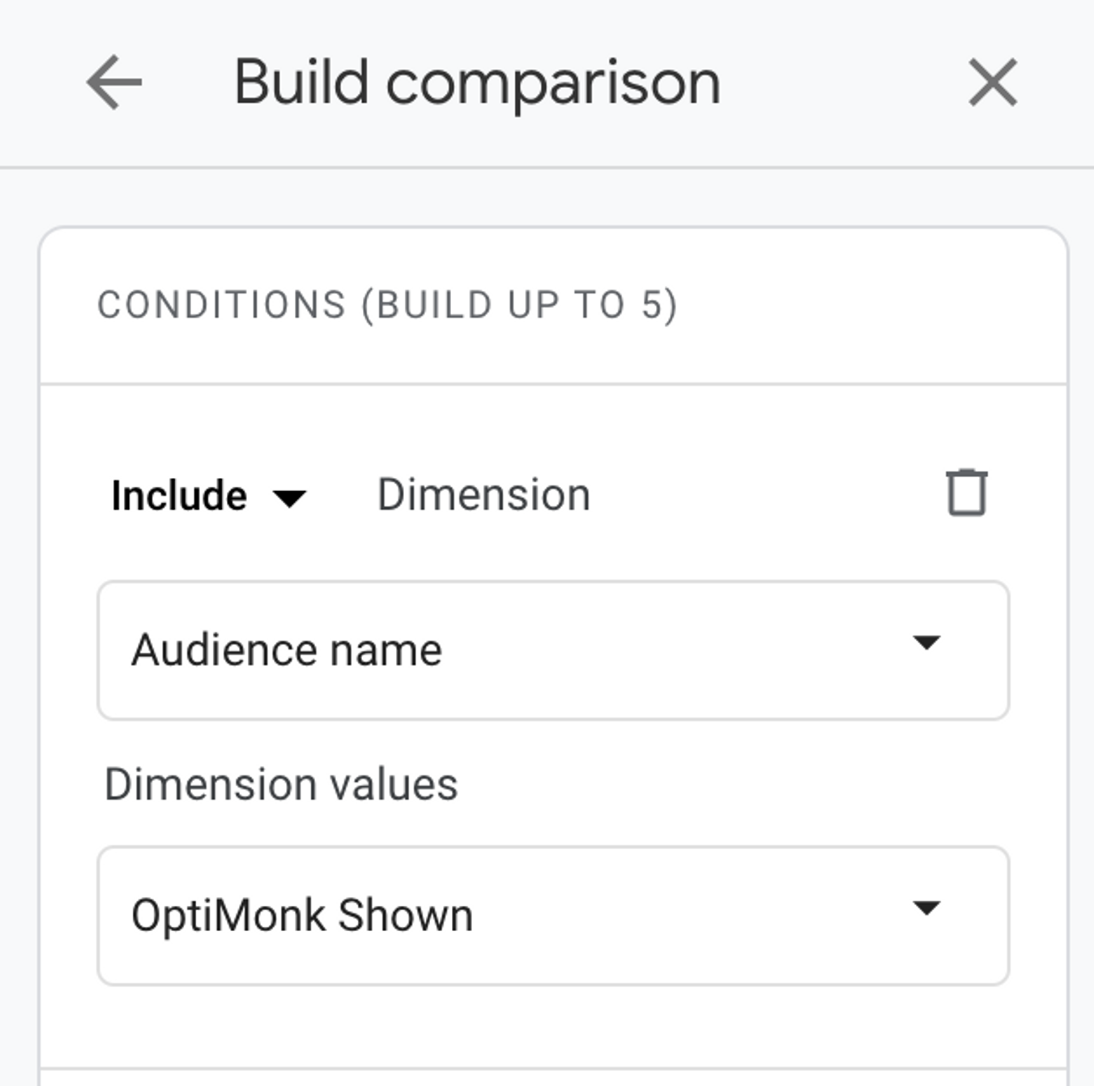The width and height of the screenshot is (1094, 1086).
Task: Go back using the left arrow icon
Action: pyautogui.click(x=114, y=82)
